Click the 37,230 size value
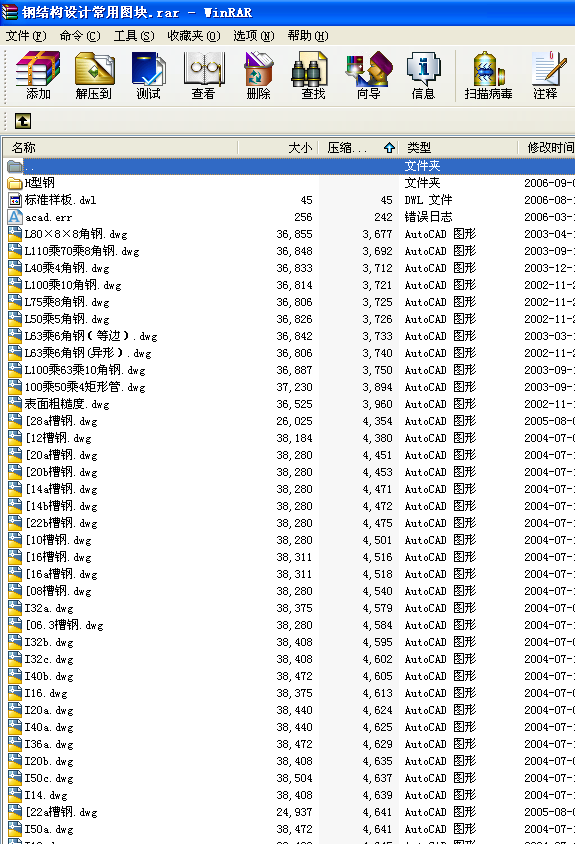Image resolution: width=575 pixels, height=844 pixels. (294, 388)
